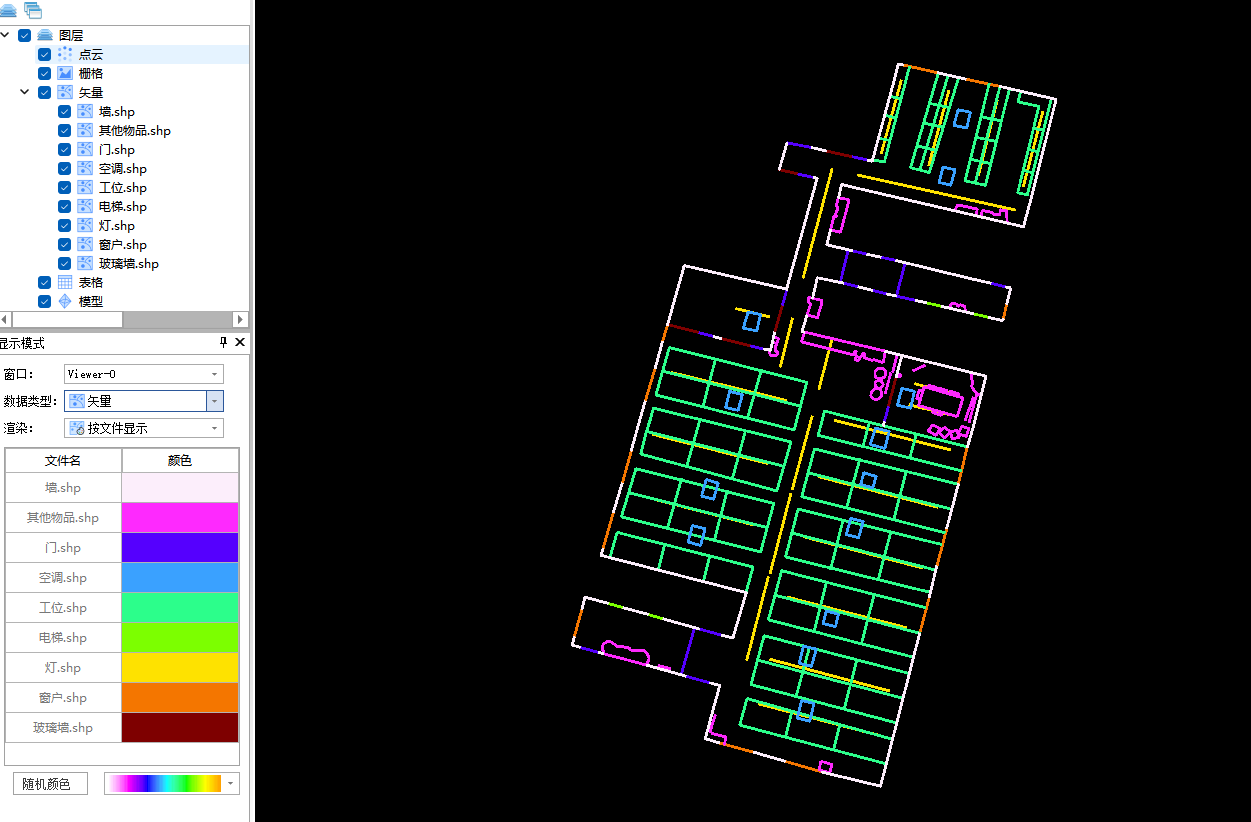1251x822 pixels.
Task: Click the shapefile icon next to 灯.shp
Action: coord(85,225)
